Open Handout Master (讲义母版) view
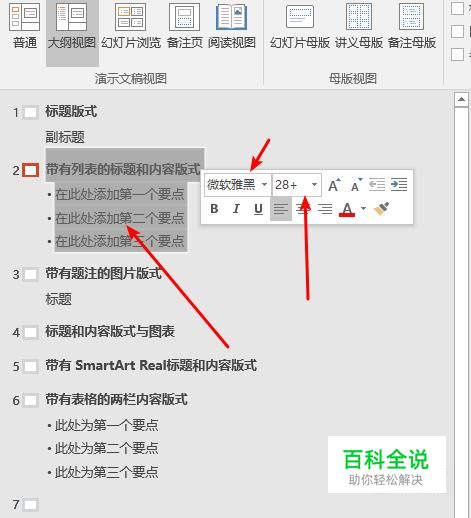Image resolution: width=471 pixels, height=518 pixels. coord(359,27)
